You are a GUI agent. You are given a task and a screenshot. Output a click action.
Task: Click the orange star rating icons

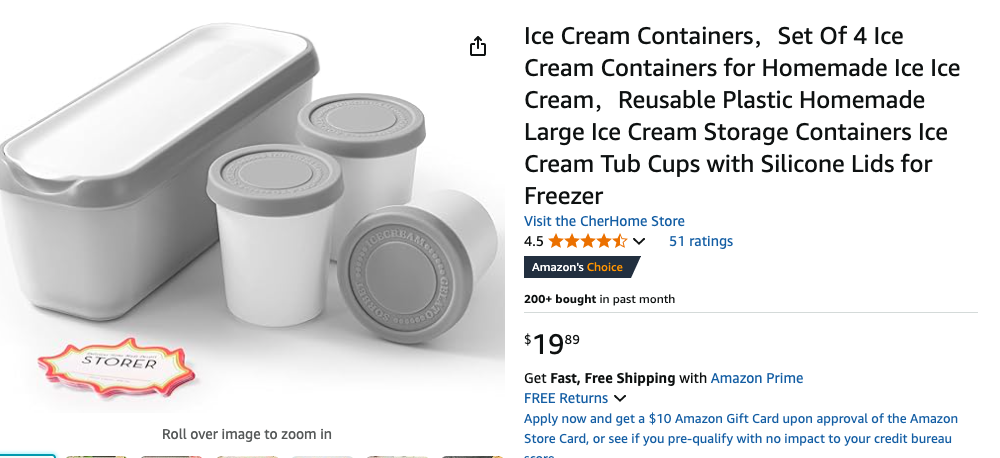[x=588, y=241]
